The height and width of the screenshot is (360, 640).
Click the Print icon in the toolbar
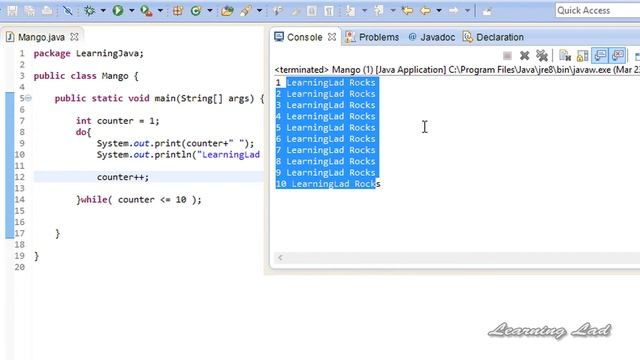47,11
